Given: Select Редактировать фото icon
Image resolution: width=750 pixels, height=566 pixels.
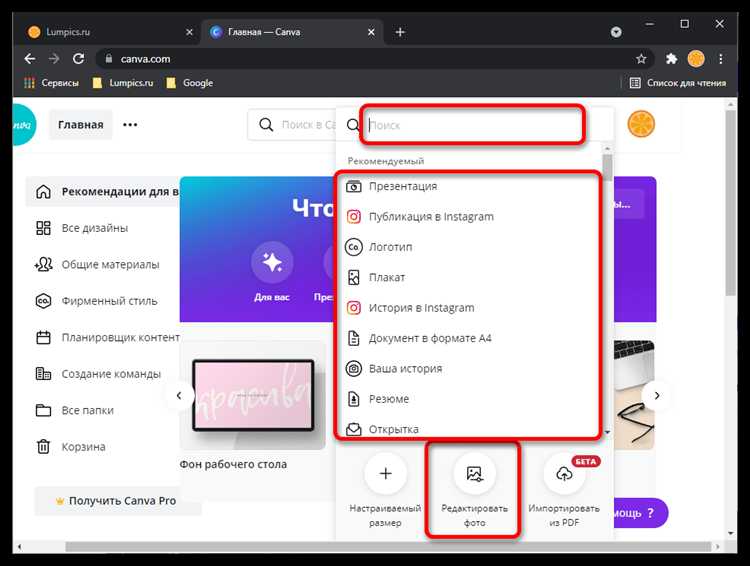Looking at the screenshot, I should pyautogui.click(x=474, y=474).
